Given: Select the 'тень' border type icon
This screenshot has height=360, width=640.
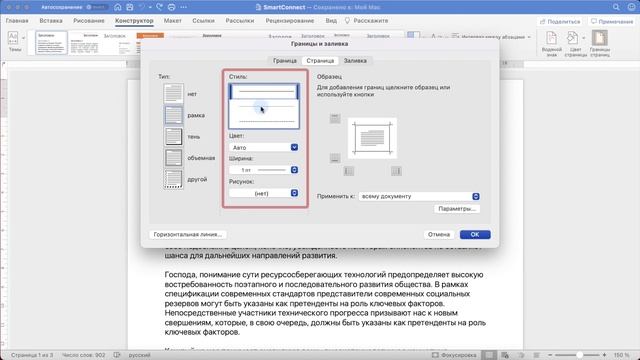Looking at the screenshot, I should (x=173, y=136).
